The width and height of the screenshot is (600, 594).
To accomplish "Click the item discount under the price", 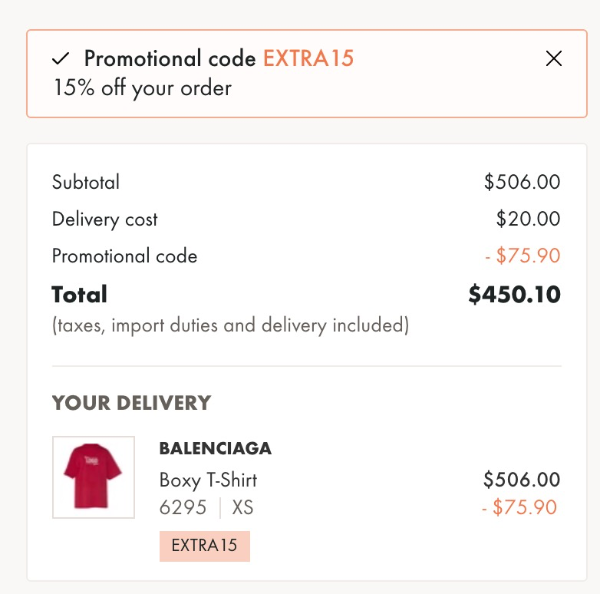I will click(x=519, y=508).
